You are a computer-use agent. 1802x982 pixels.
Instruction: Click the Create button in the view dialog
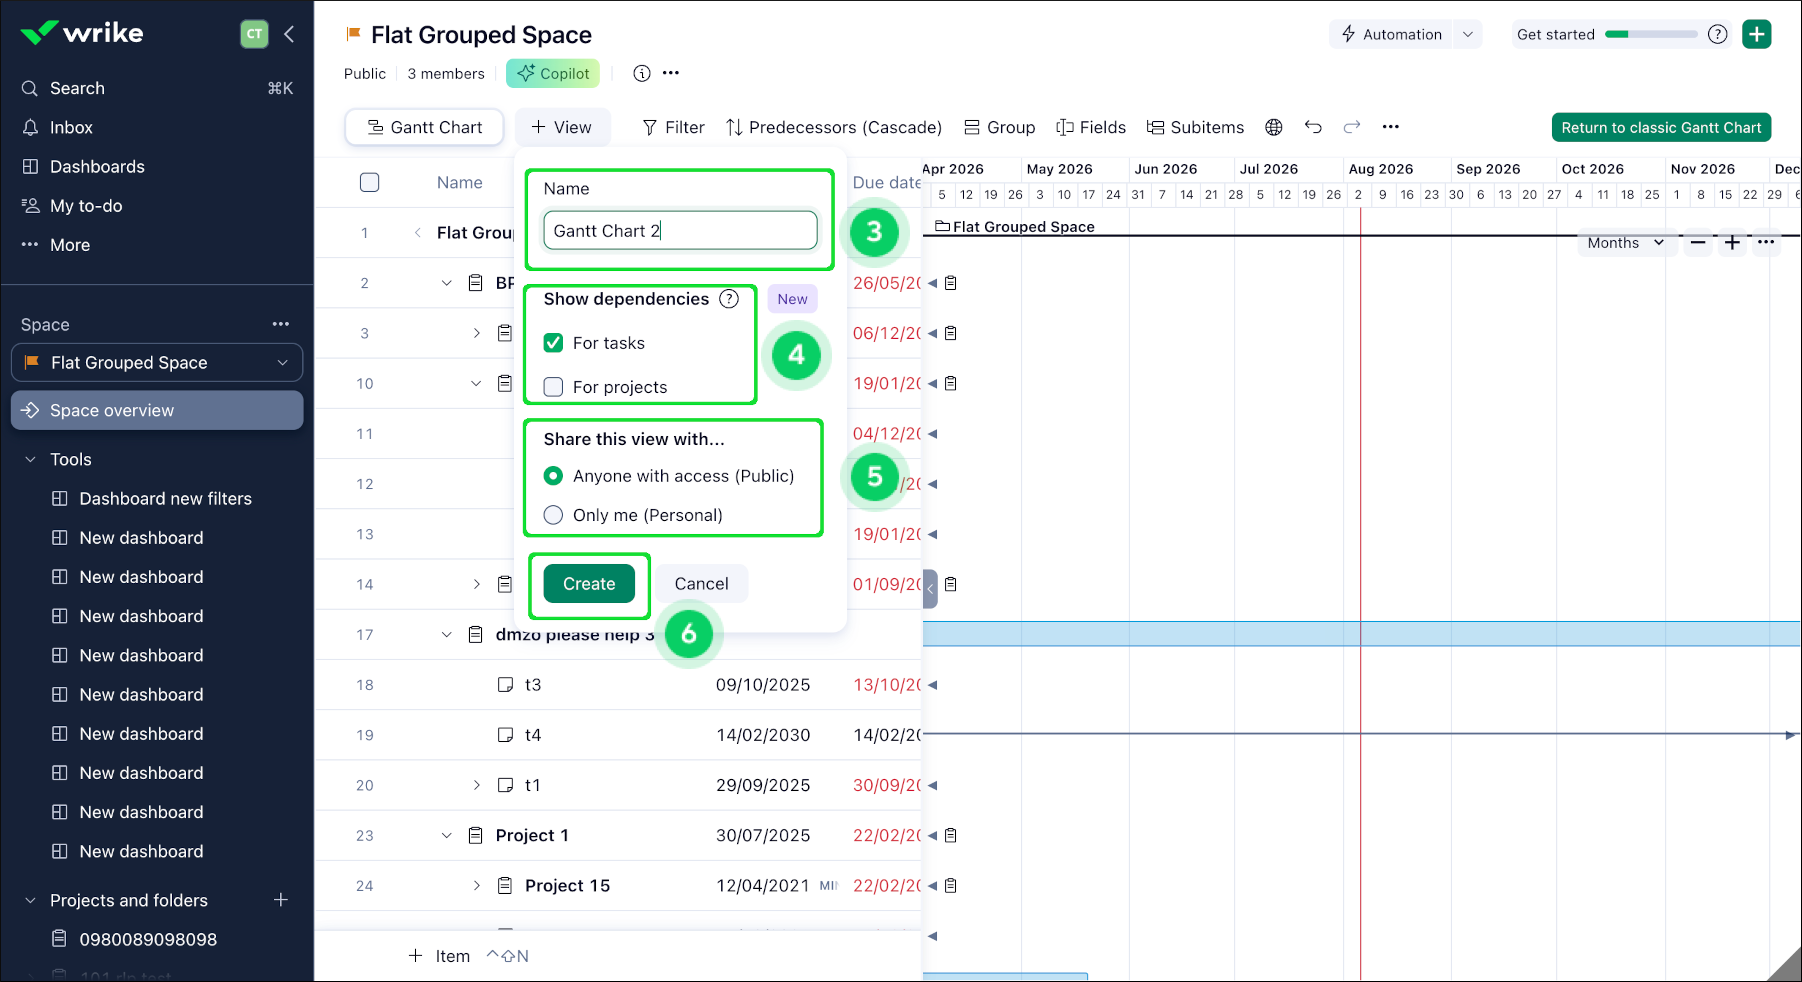(x=589, y=584)
